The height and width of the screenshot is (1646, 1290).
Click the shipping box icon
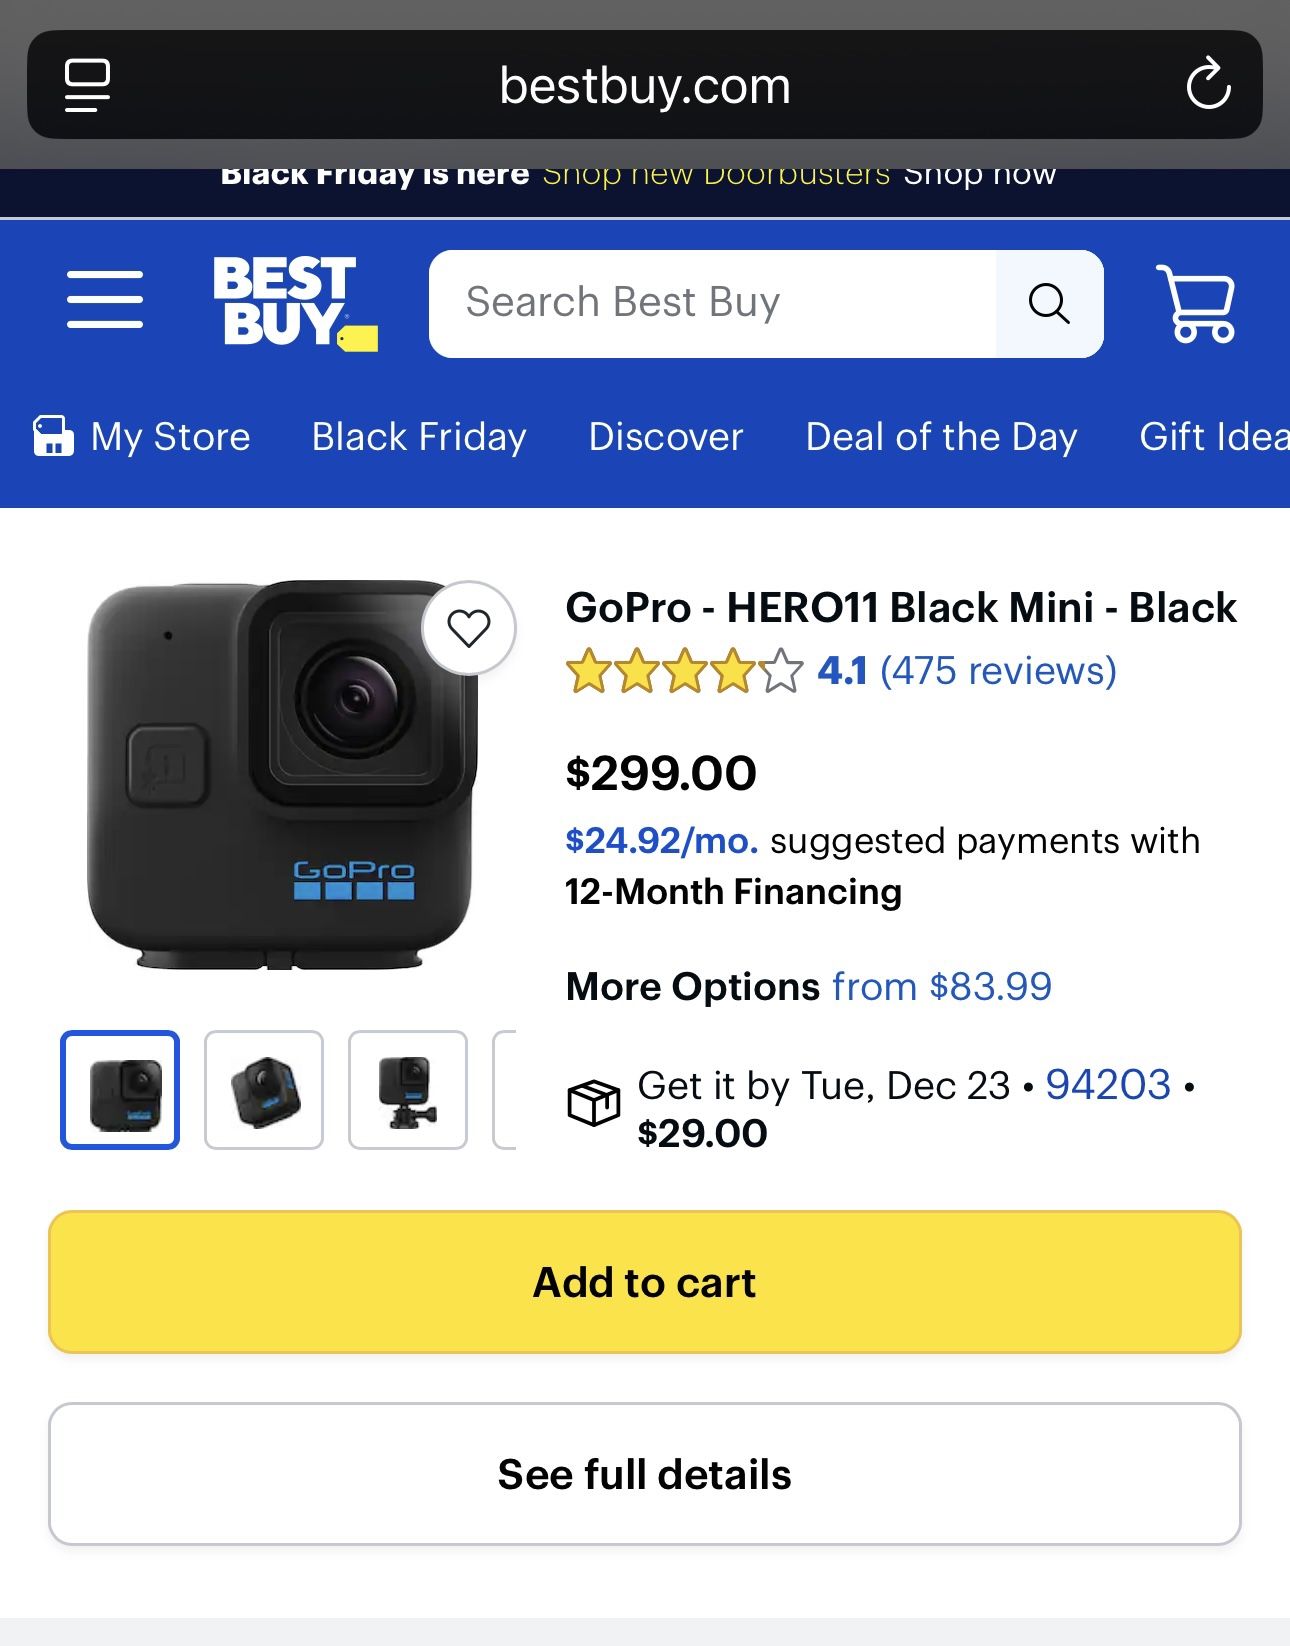coord(594,1103)
